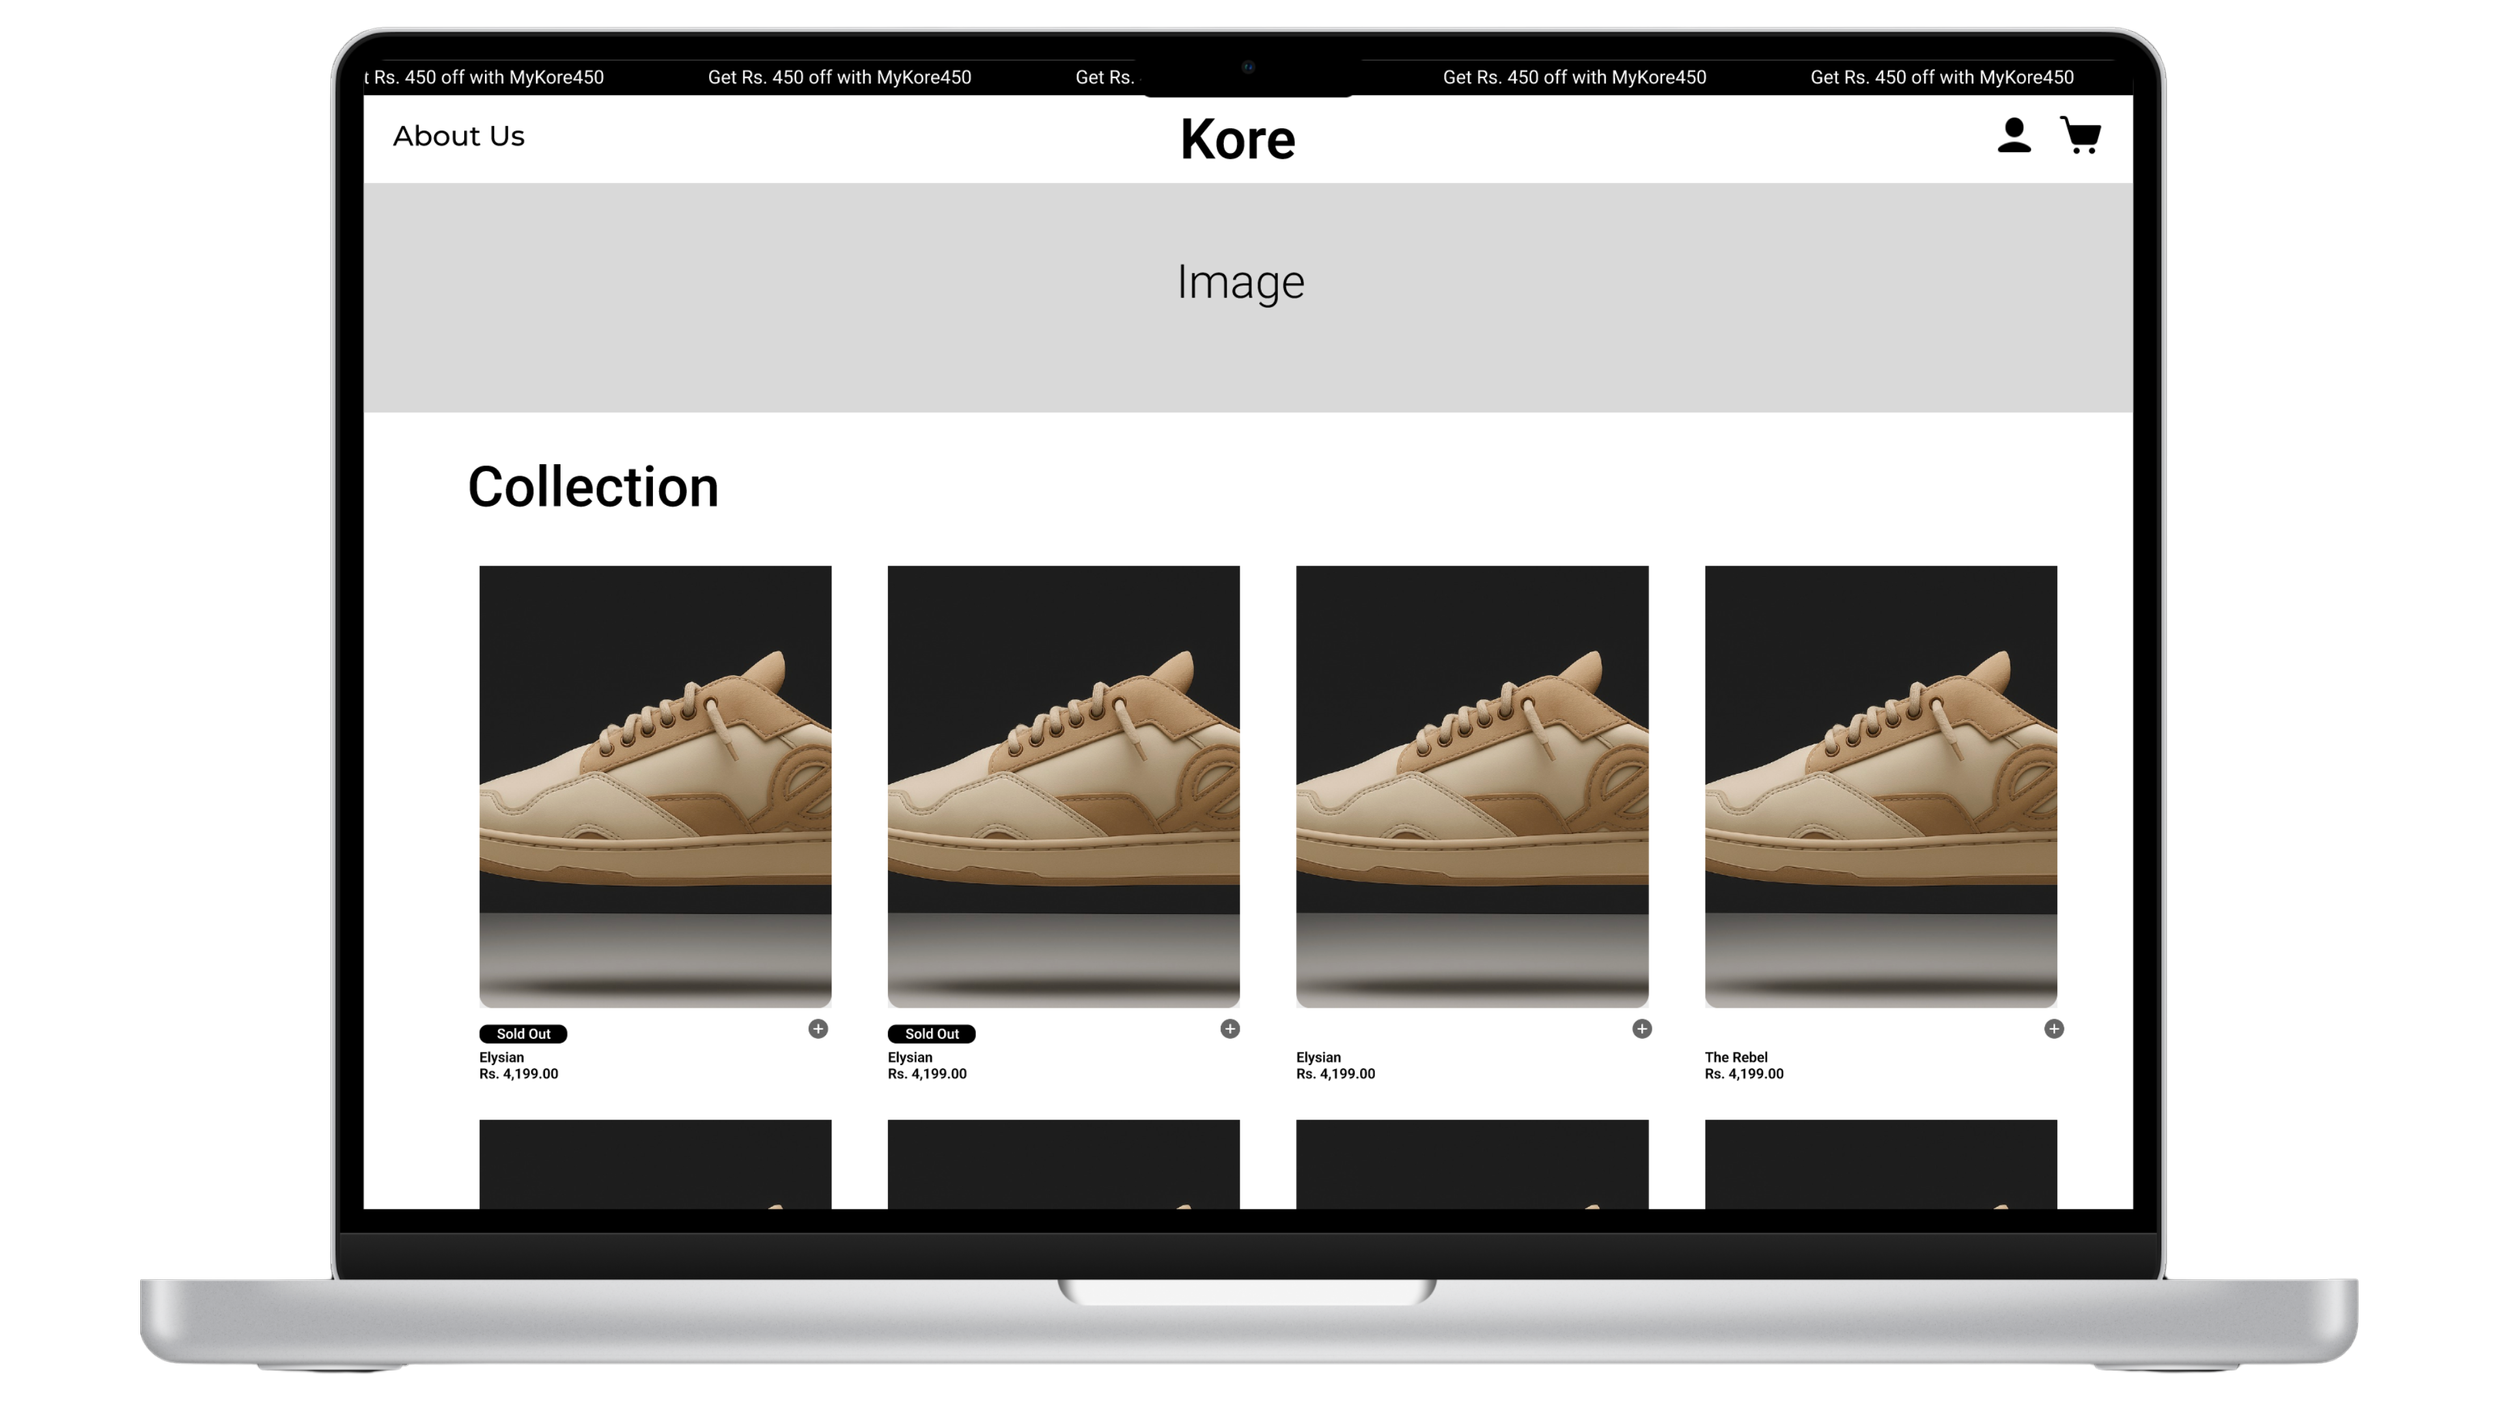This screenshot has height=1406, width=2500.
Task: Click plus icon under third Elysian shoe
Action: coord(1642,1029)
